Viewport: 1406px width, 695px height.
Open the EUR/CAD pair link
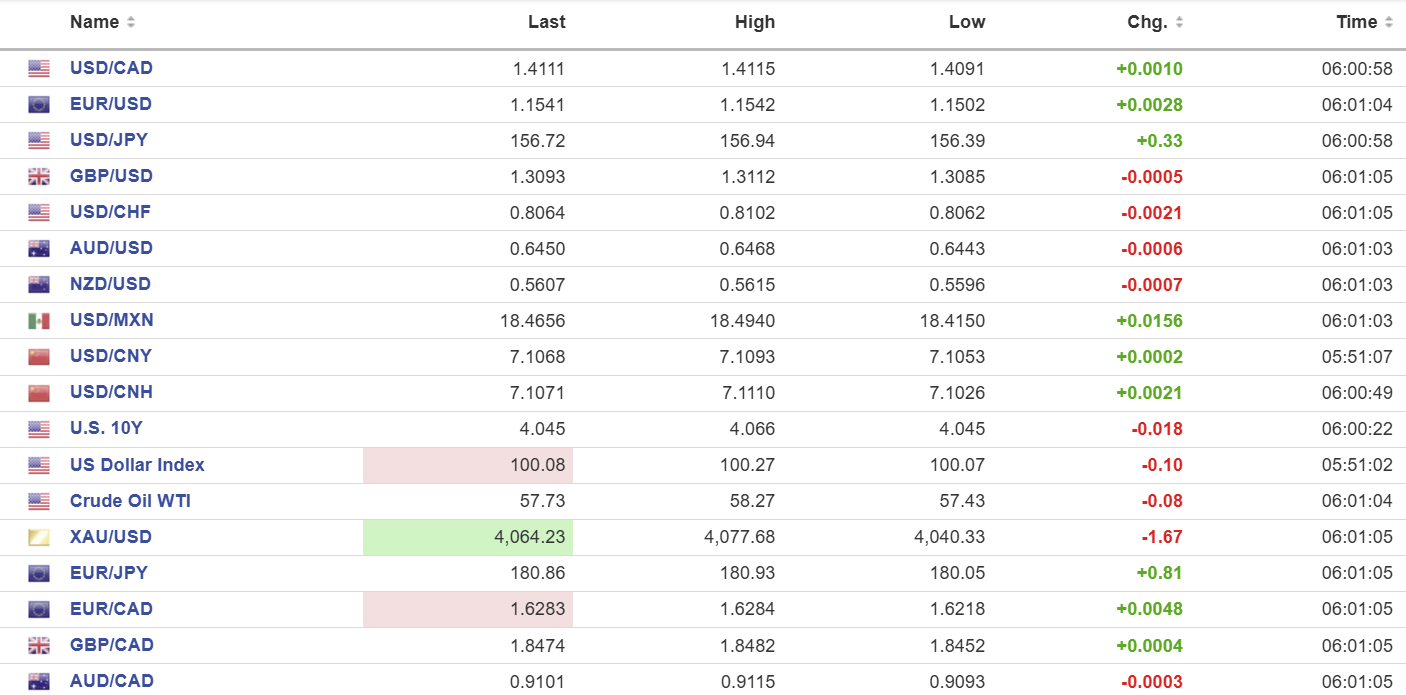click(x=111, y=609)
